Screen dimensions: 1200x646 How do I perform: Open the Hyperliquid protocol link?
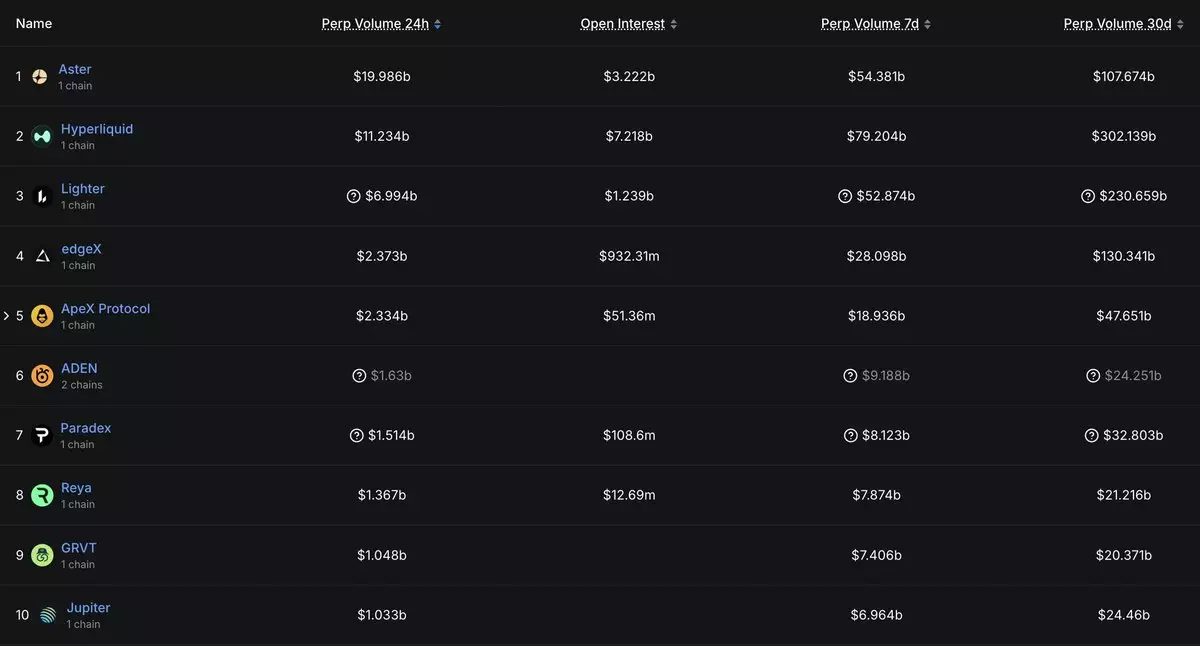point(97,129)
